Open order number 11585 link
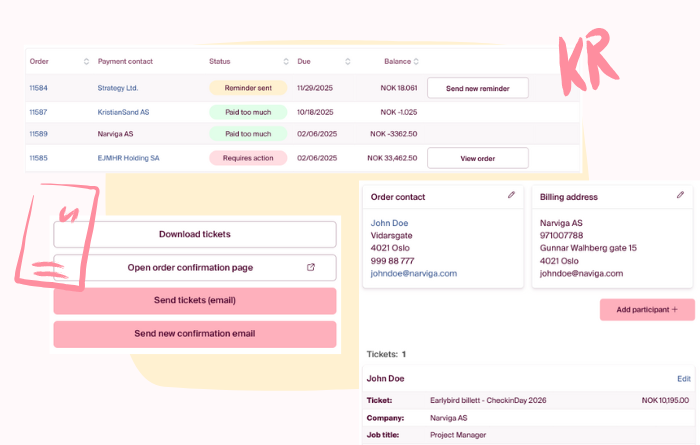Viewport: 700px width, 445px height. (x=38, y=158)
